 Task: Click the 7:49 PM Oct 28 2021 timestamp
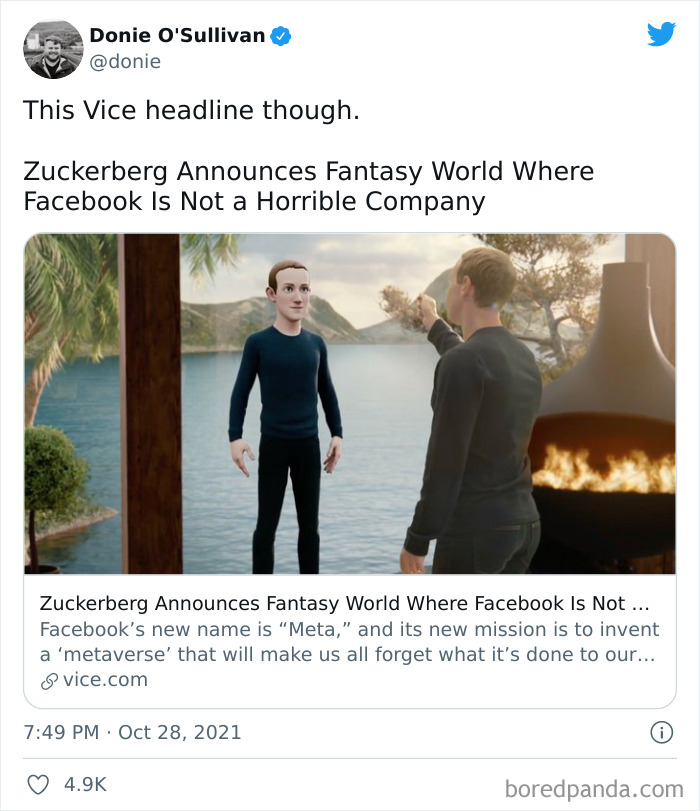click(x=135, y=732)
